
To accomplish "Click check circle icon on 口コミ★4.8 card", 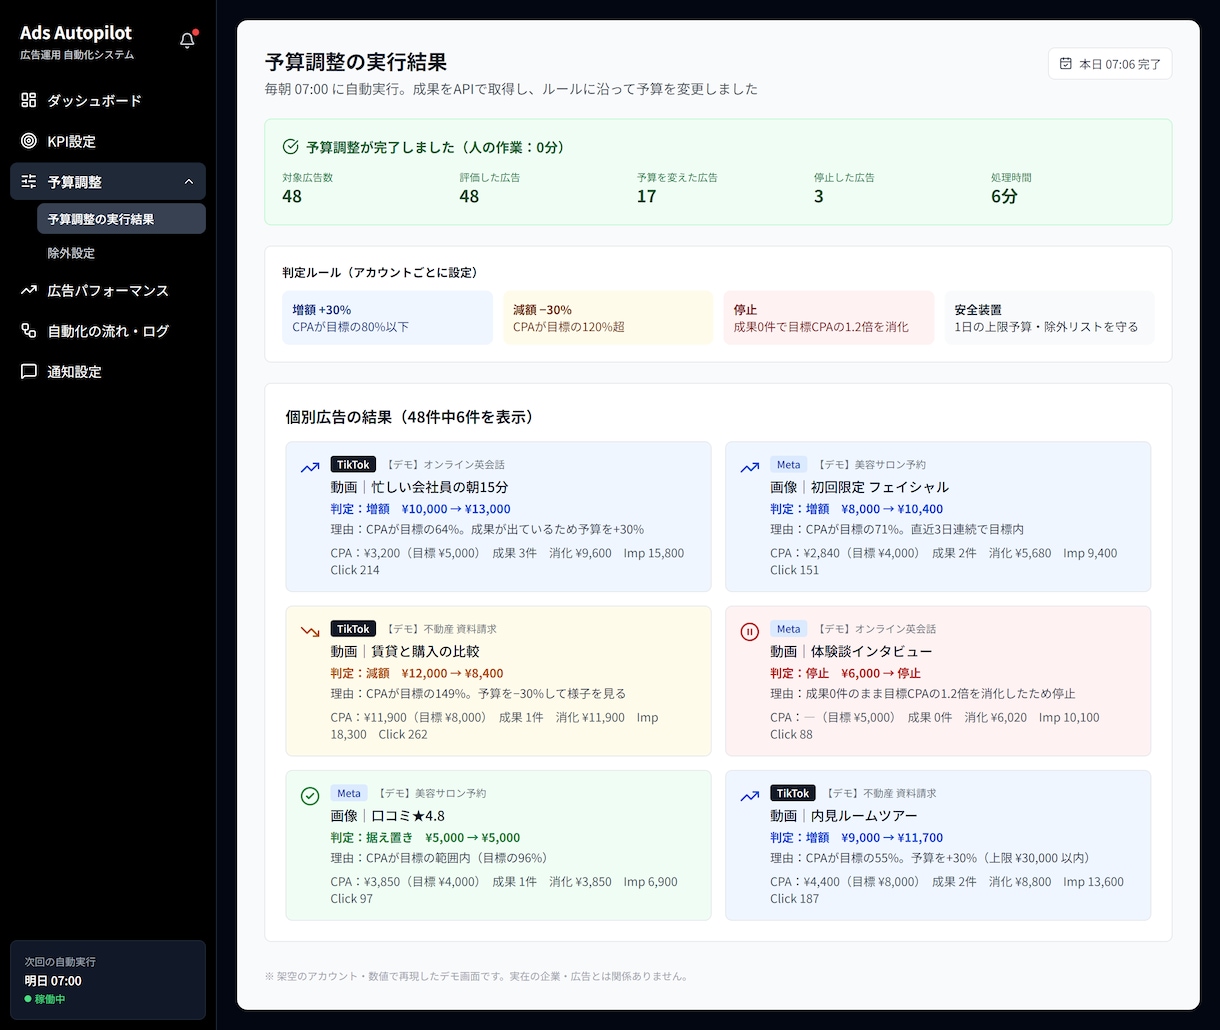I will pyautogui.click(x=310, y=796).
